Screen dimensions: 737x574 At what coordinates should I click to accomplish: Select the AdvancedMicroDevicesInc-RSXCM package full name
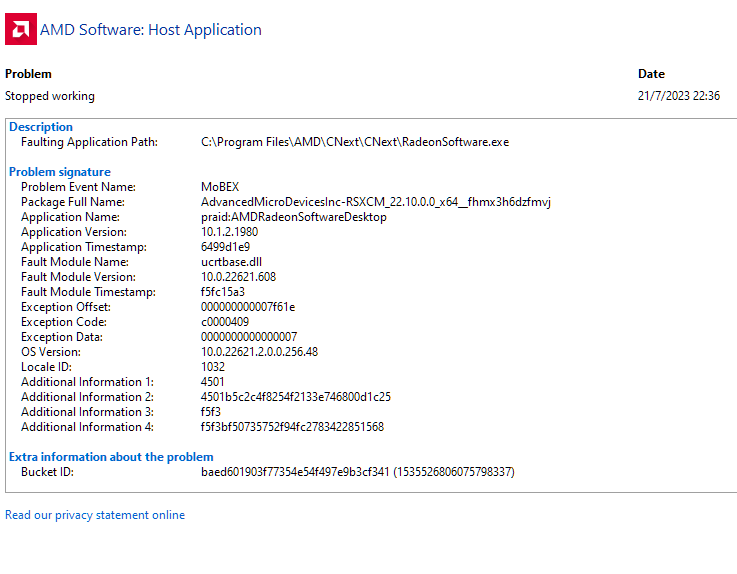(376, 202)
